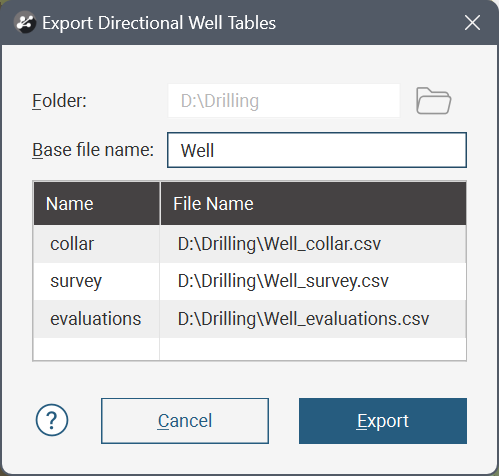Click the Well_survey.csv file name cell

pos(313,281)
